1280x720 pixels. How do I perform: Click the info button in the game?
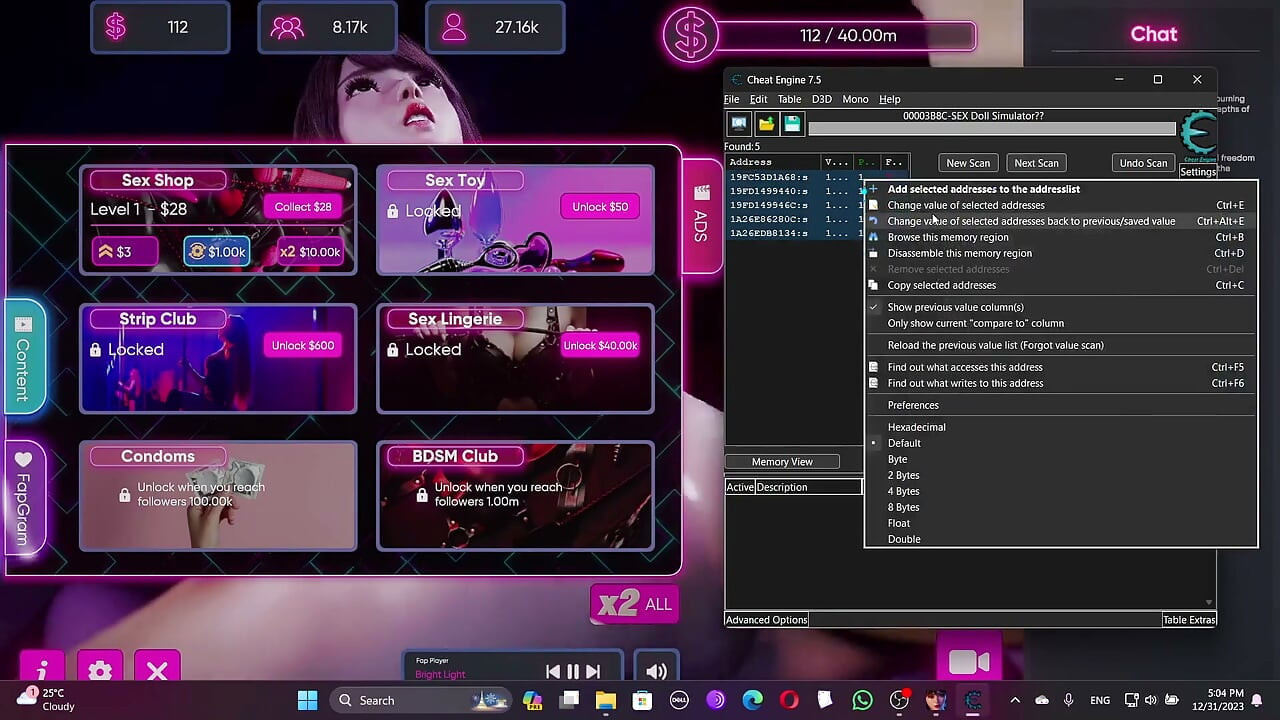42,671
